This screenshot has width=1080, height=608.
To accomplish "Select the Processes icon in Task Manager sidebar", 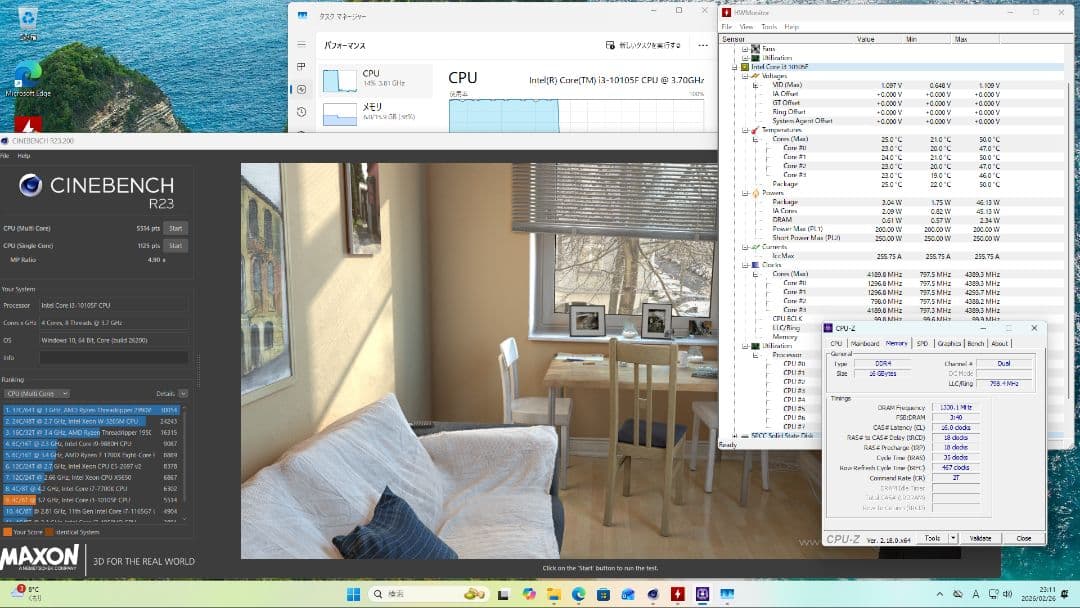I will (x=301, y=67).
